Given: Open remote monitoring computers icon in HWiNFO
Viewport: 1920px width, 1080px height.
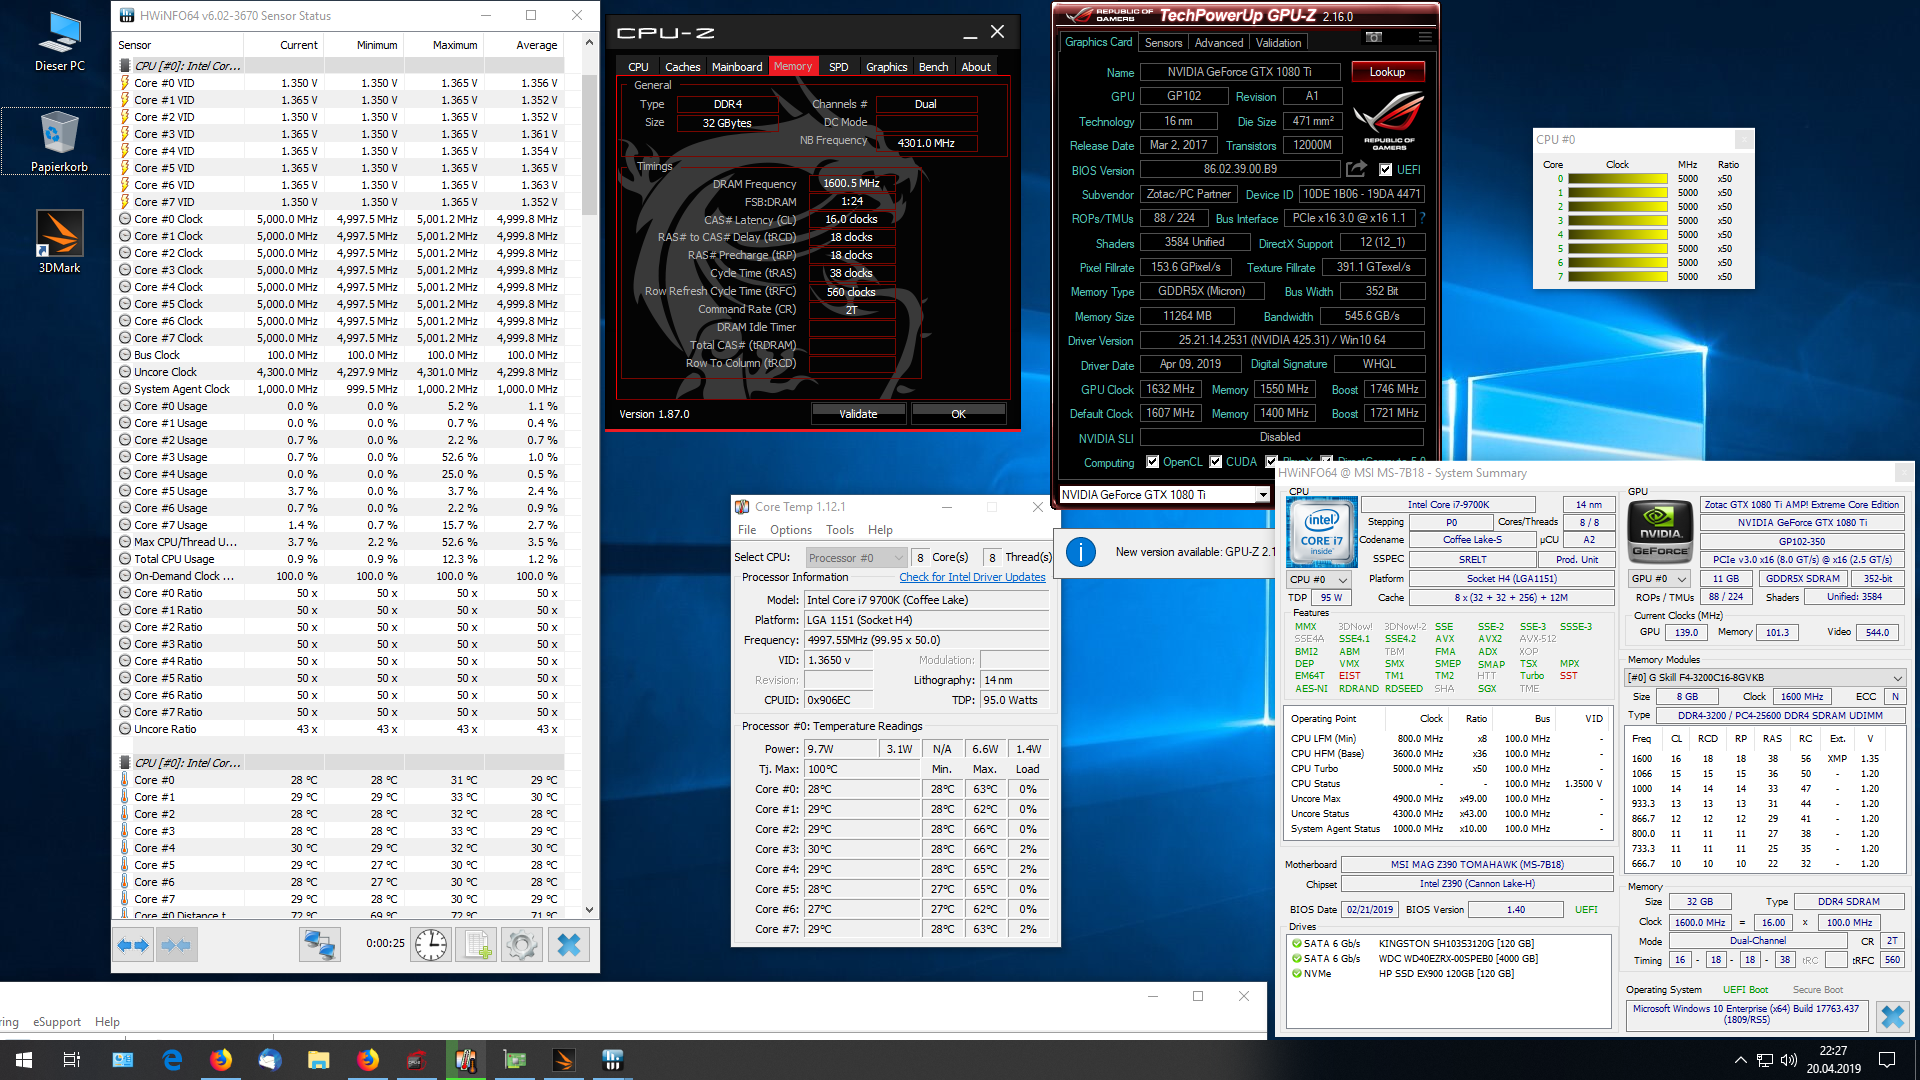Looking at the screenshot, I should click(x=320, y=945).
